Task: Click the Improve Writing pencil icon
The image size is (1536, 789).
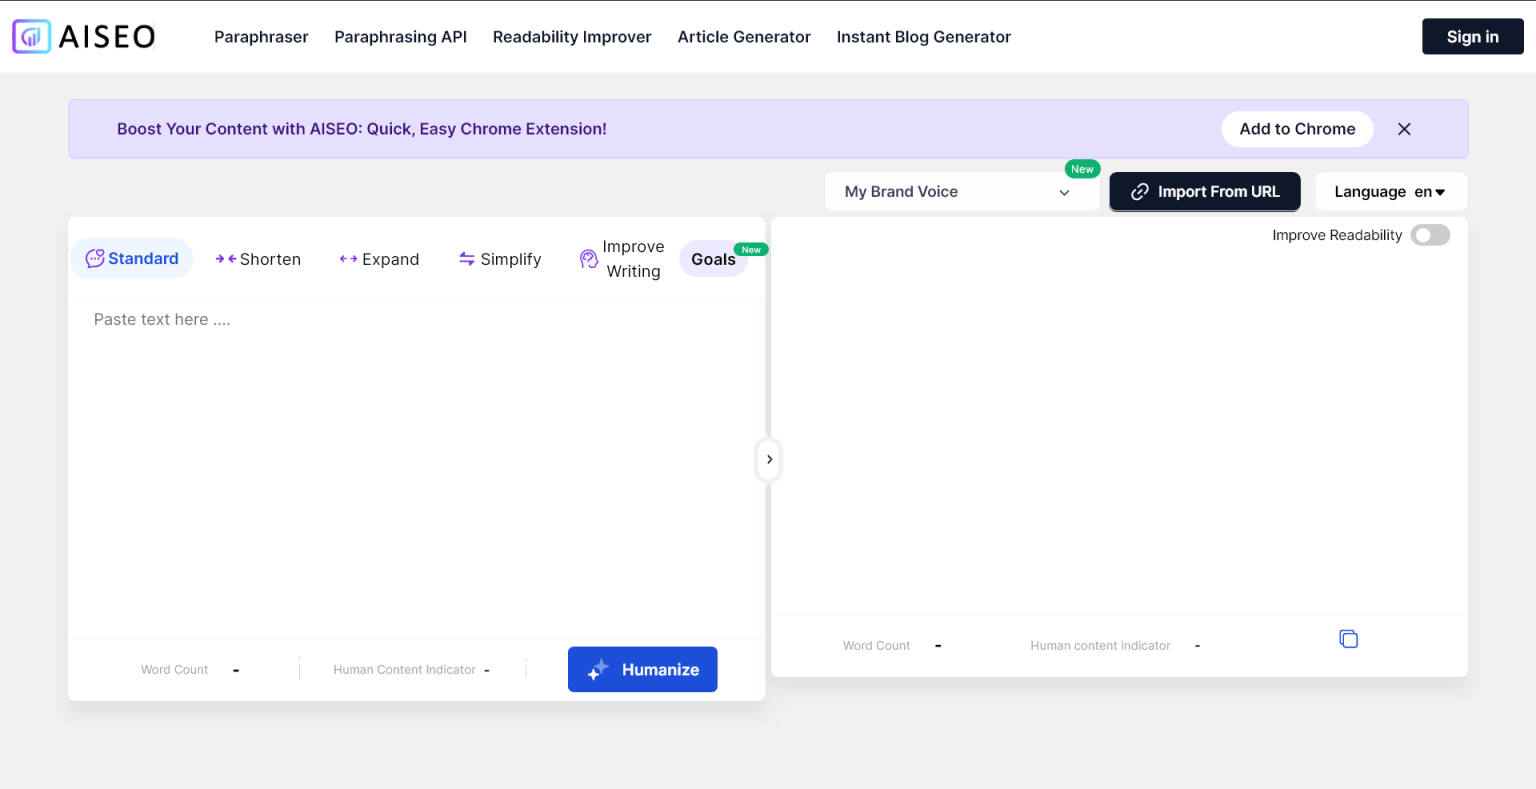Action: (x=588, y=258)
